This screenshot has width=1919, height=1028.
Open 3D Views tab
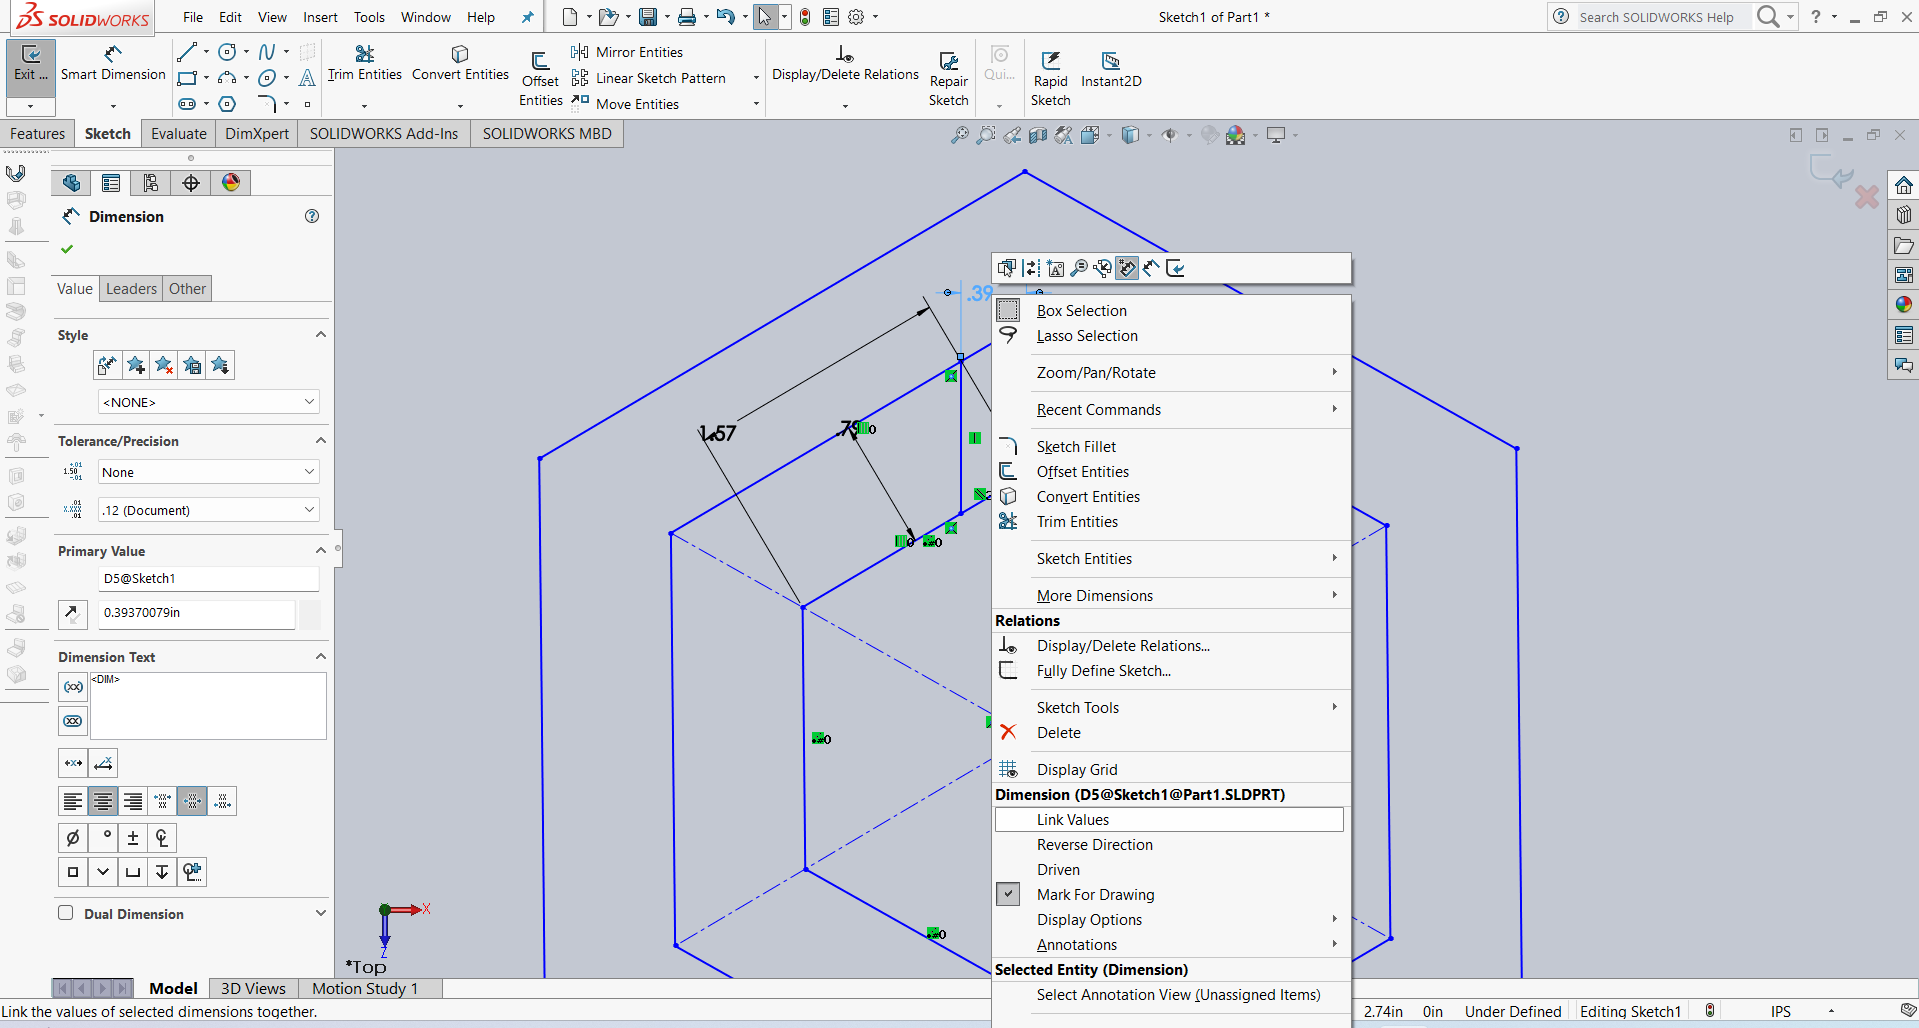[x=253, y=988]
